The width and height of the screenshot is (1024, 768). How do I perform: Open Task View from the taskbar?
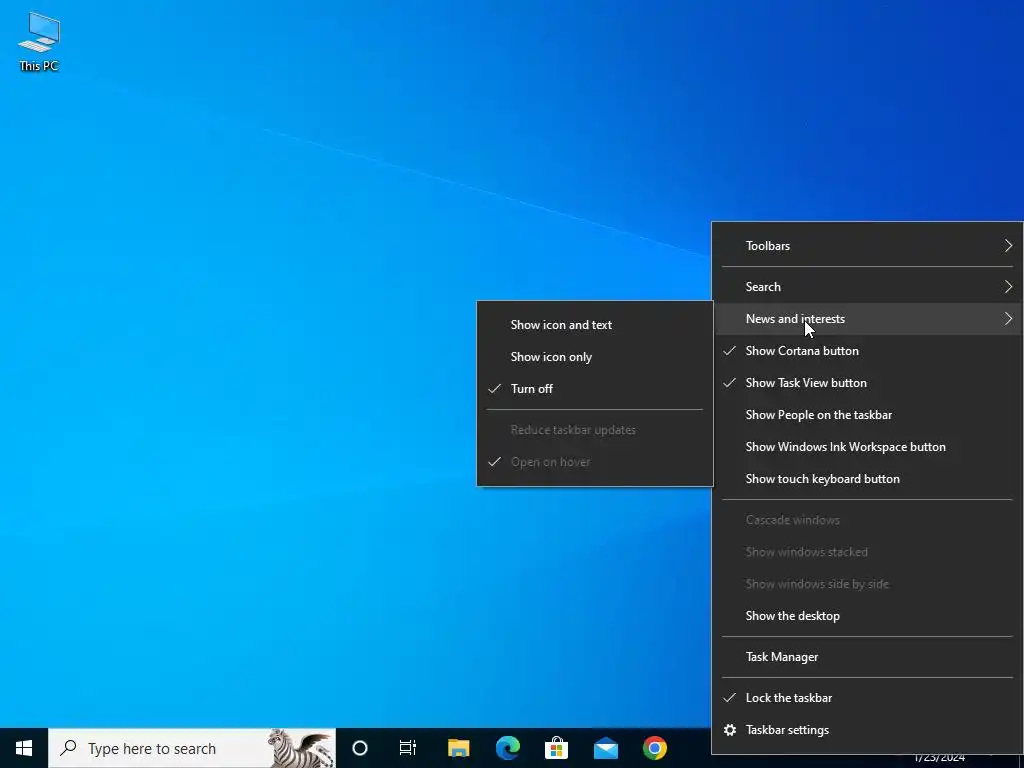(x=408, y=748)
